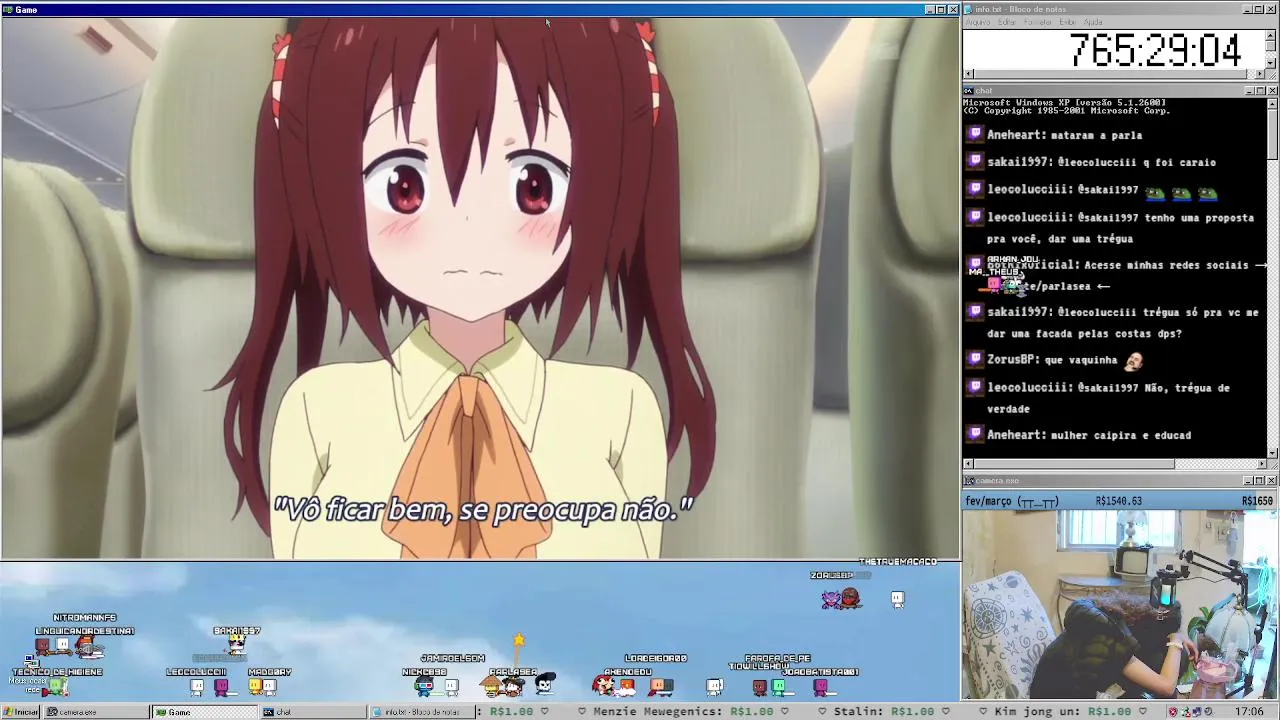
Task: Click the PARLASEA character with star
Action: [513, 684]
